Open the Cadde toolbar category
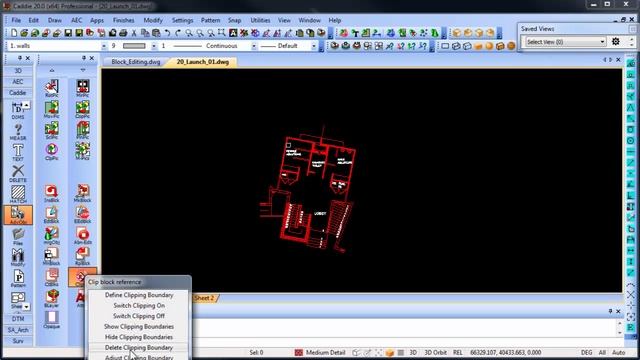Viewport: 640px width, 360px height. coord(18,93)
